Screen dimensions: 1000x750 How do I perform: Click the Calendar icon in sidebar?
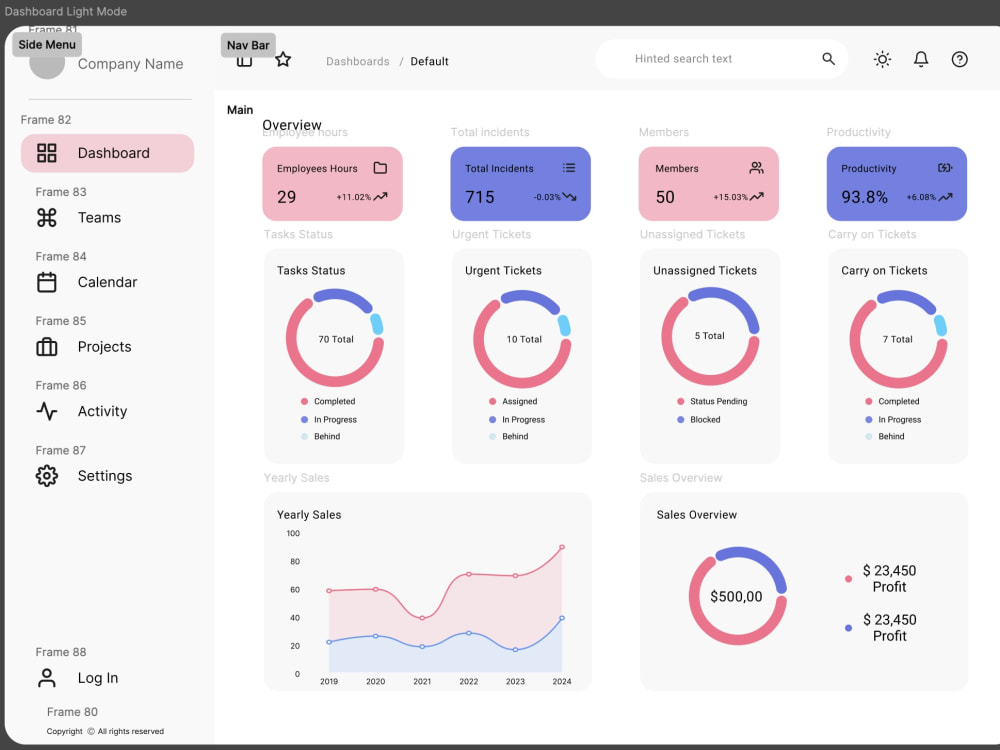(47, 282)
